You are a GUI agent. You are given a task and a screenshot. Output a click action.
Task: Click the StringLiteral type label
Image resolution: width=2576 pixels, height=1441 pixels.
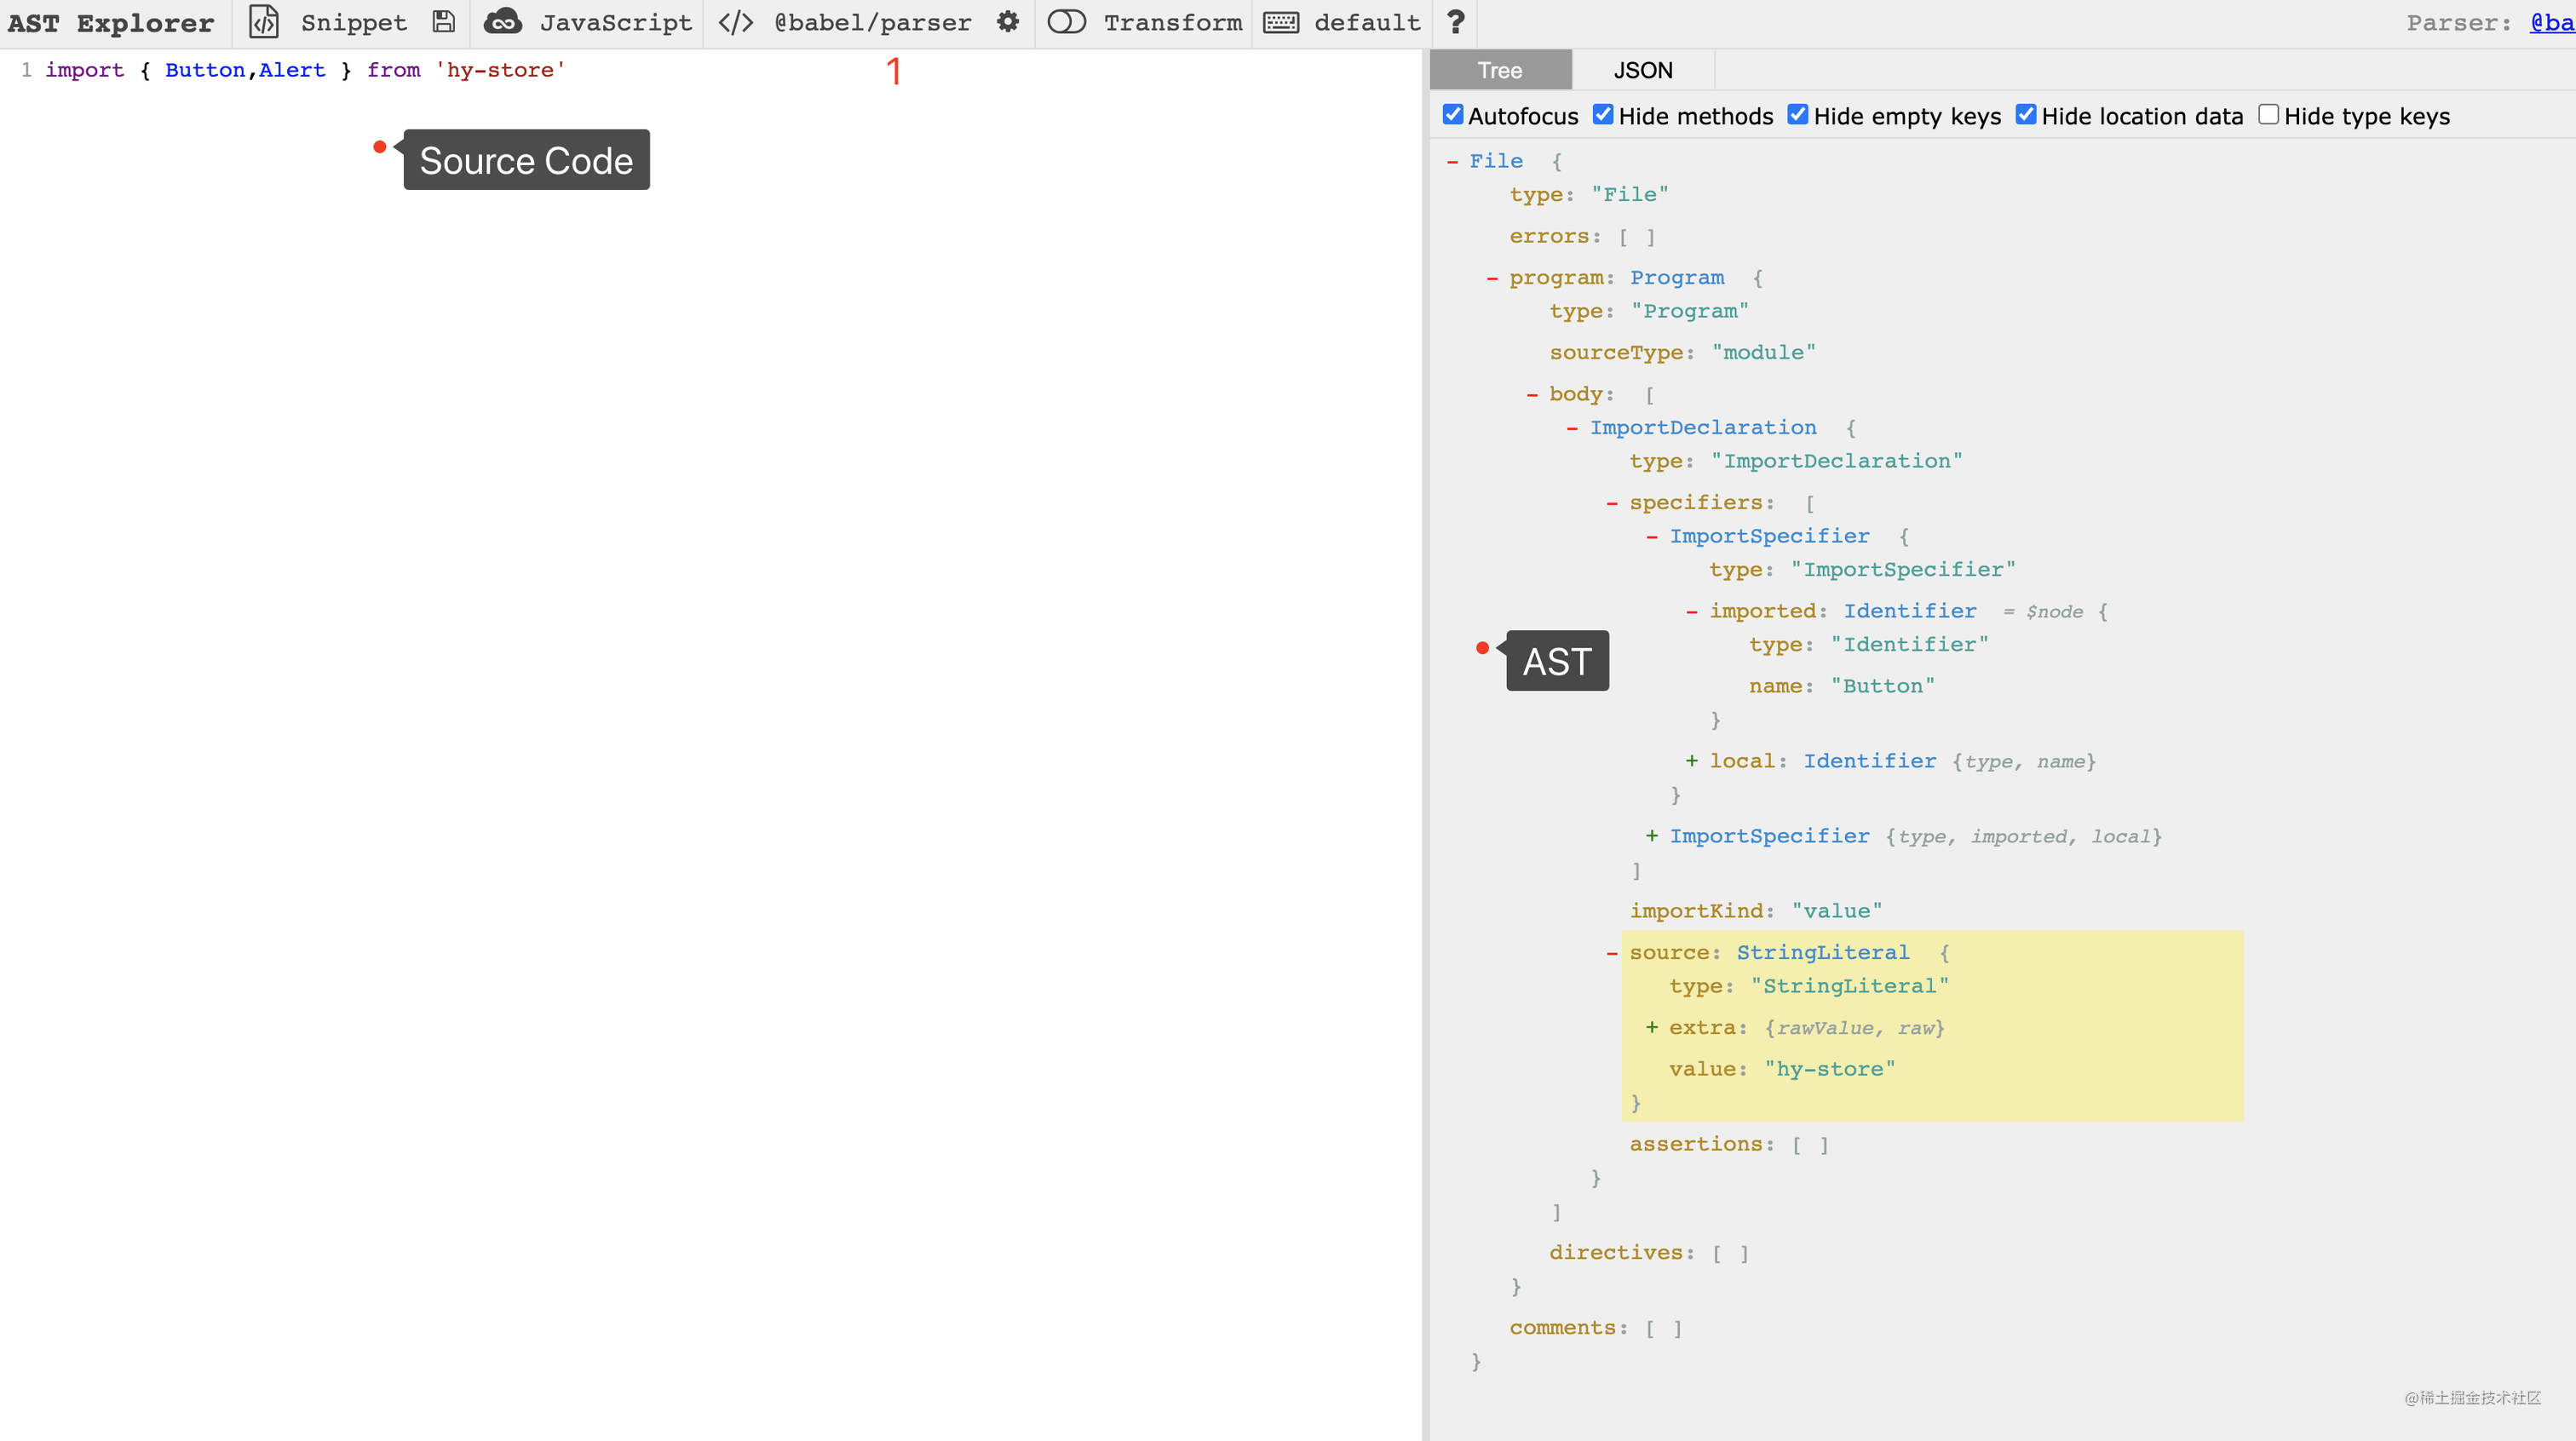[1822, 953]
